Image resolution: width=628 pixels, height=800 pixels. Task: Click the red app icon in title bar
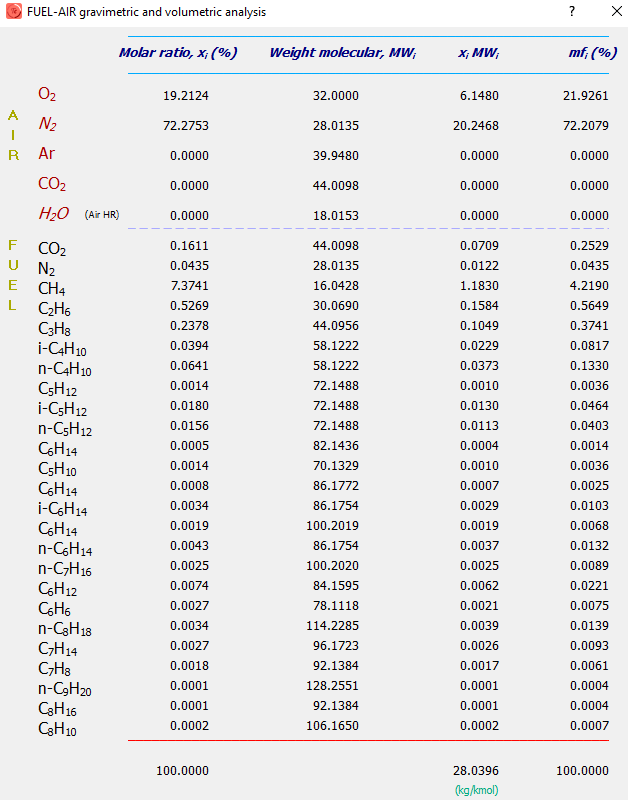pos(13,11)
